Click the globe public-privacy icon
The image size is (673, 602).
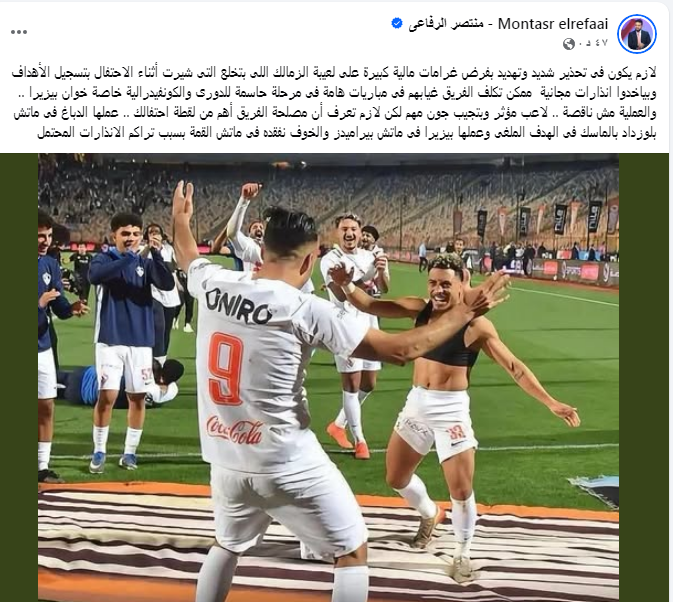(569, 44)
